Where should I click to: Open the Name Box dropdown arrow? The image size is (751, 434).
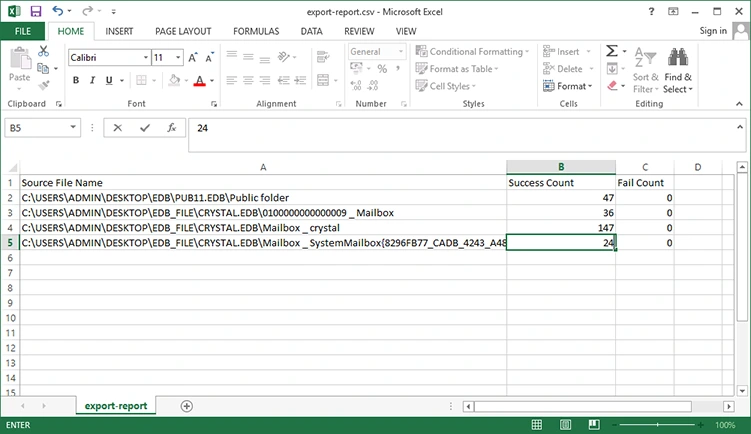coord(73,127)
